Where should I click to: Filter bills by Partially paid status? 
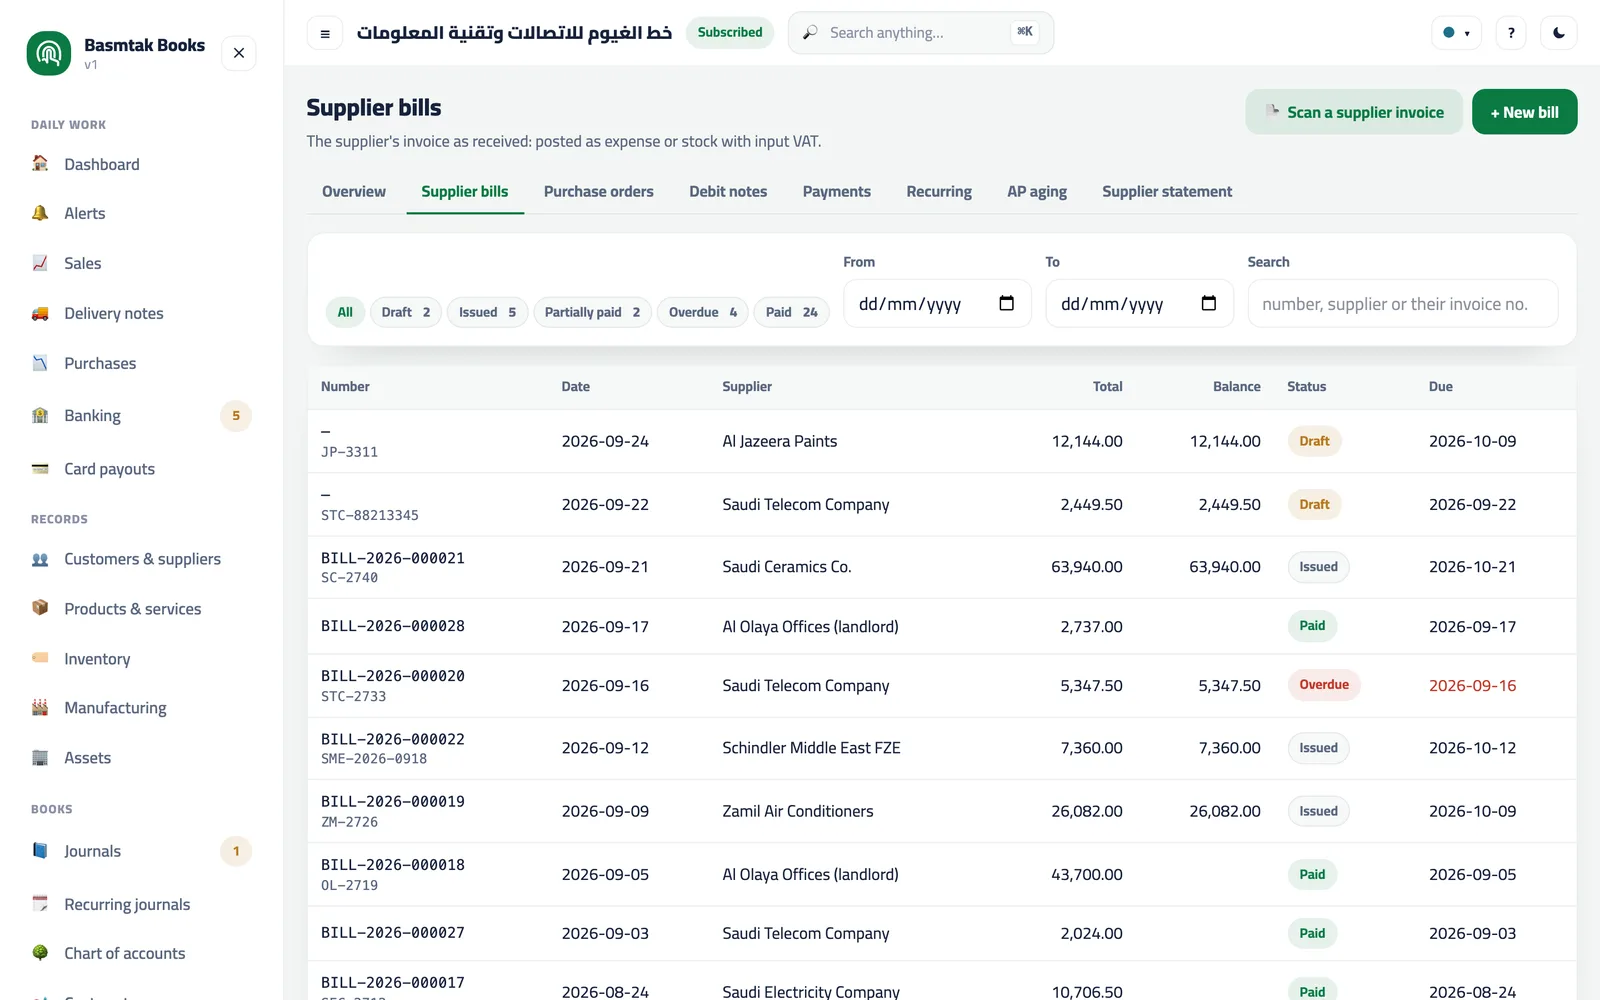pyautogui.click(x=592, y=312)
